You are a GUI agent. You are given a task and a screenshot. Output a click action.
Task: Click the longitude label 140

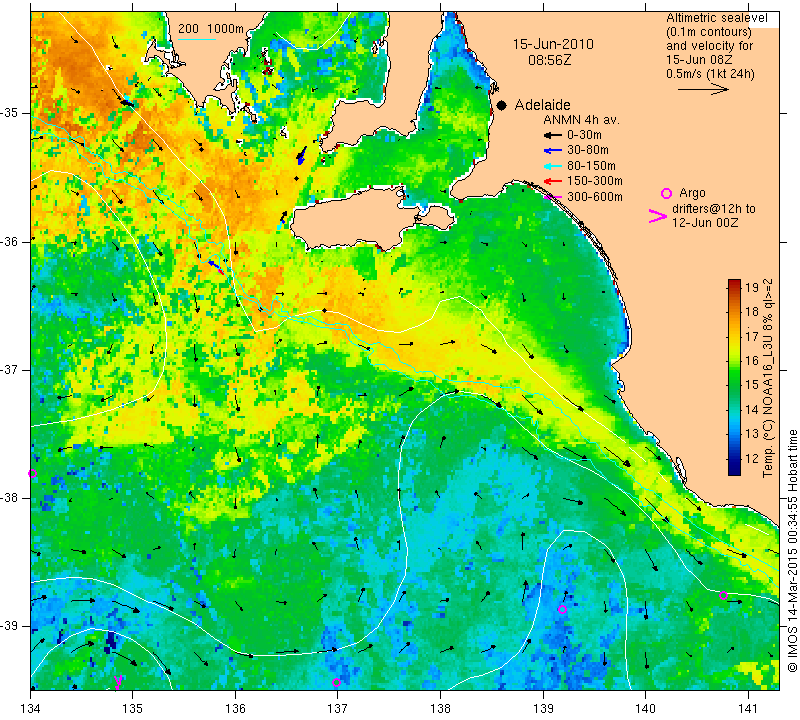(645, 708)
